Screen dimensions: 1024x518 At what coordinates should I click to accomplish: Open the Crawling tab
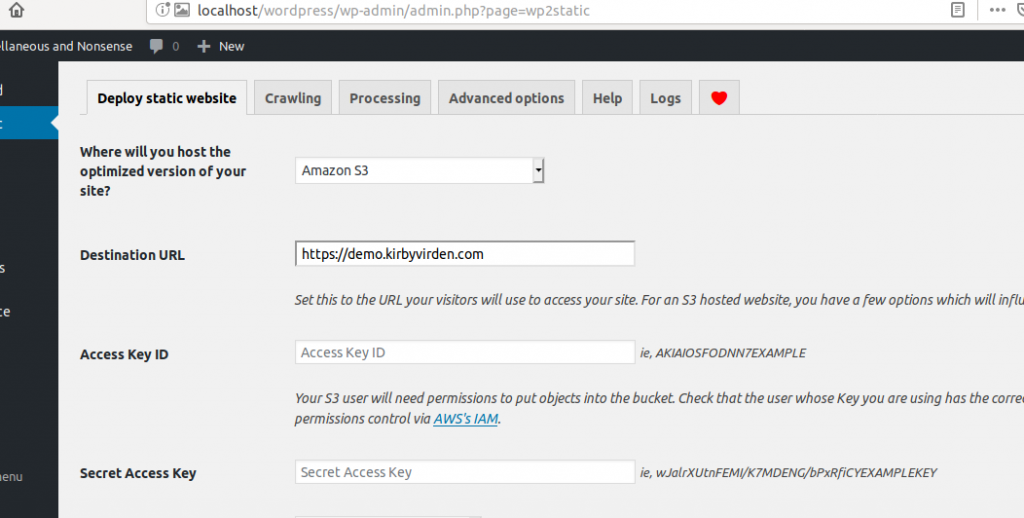click(293, 98)
